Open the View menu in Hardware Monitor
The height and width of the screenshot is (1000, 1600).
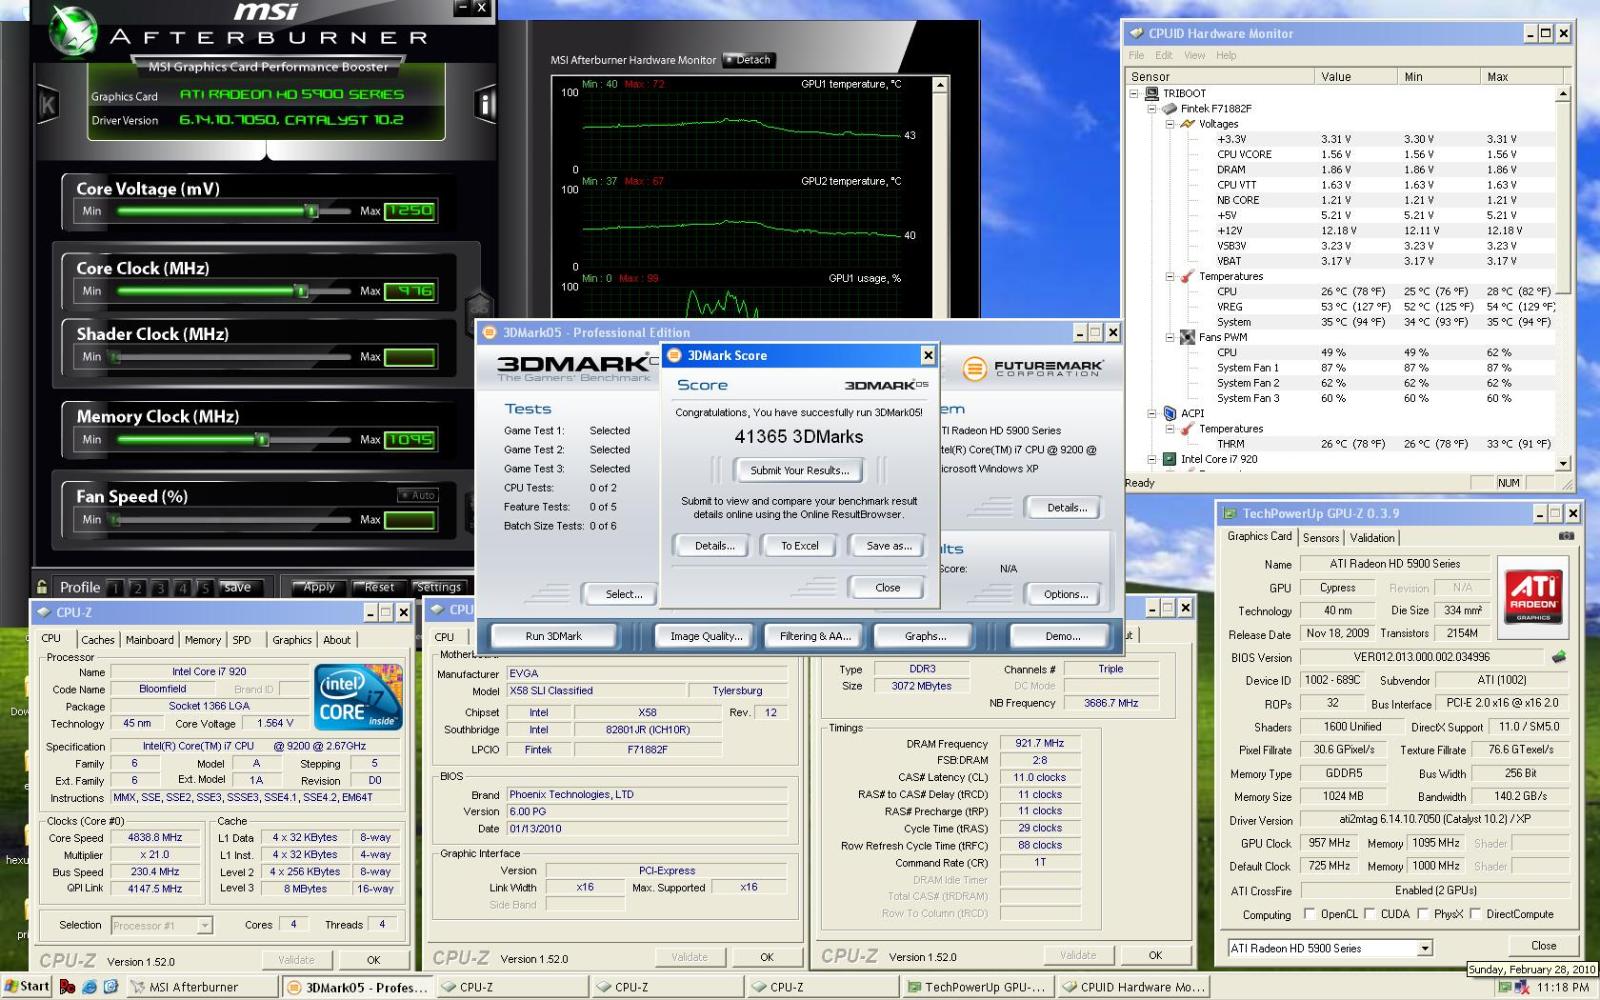click(x=1195, y=55)
